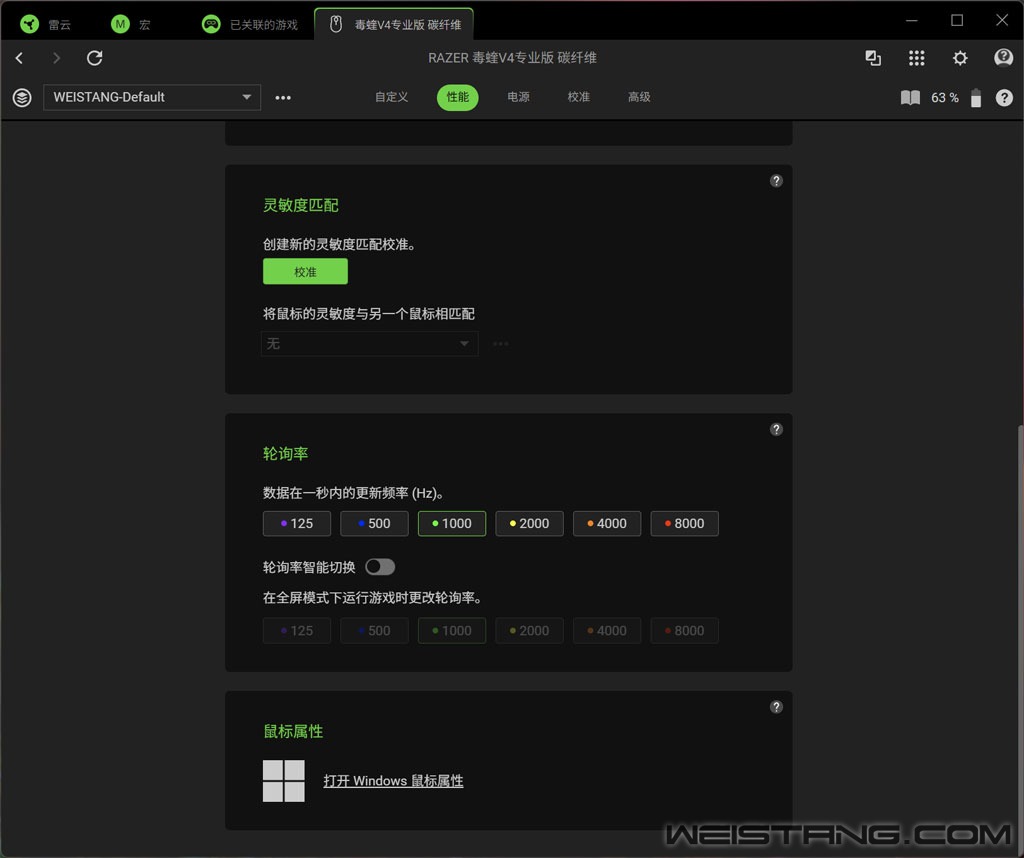This screenshot has height=858, width=1024.
Task: Expand the WEISTANG-Default profile dropdown
Action: pos(152,97)
